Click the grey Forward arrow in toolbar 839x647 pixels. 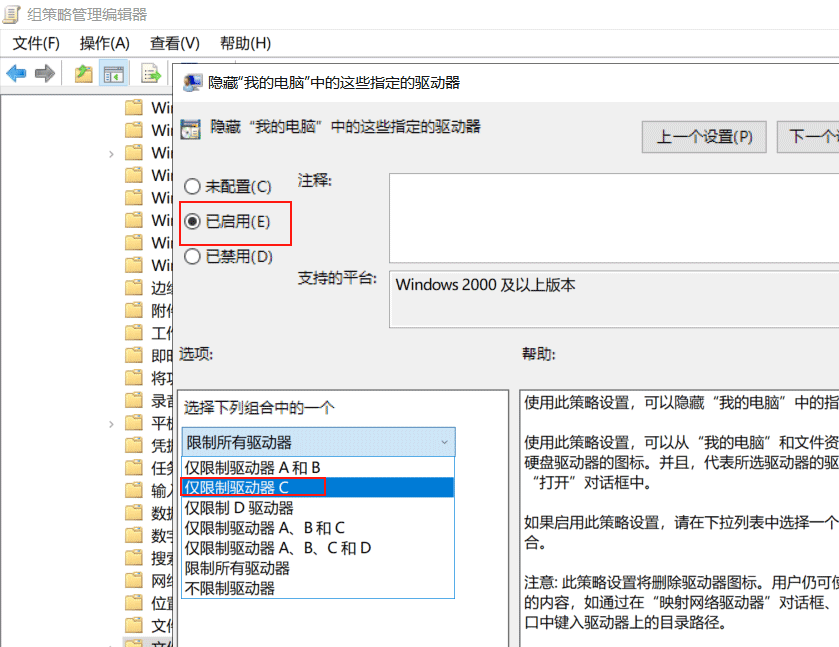44,73
